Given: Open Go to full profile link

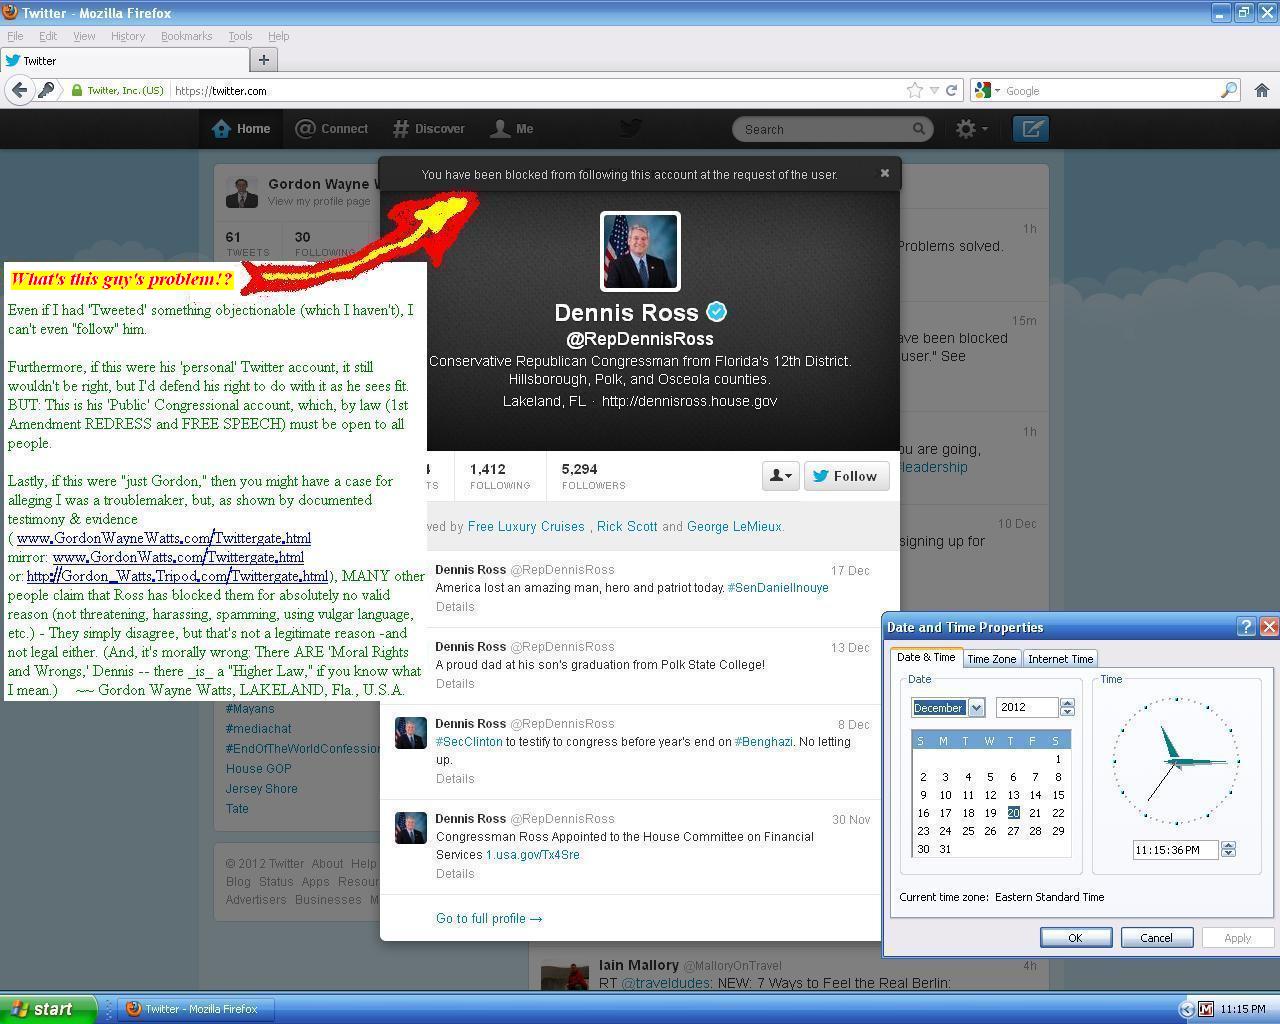Looking at the screenshot, I should (489, 918).
